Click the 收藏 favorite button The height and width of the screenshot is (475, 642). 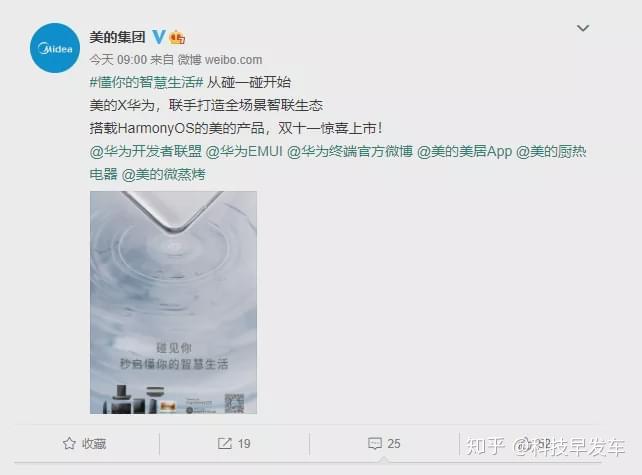coord(85,443)
